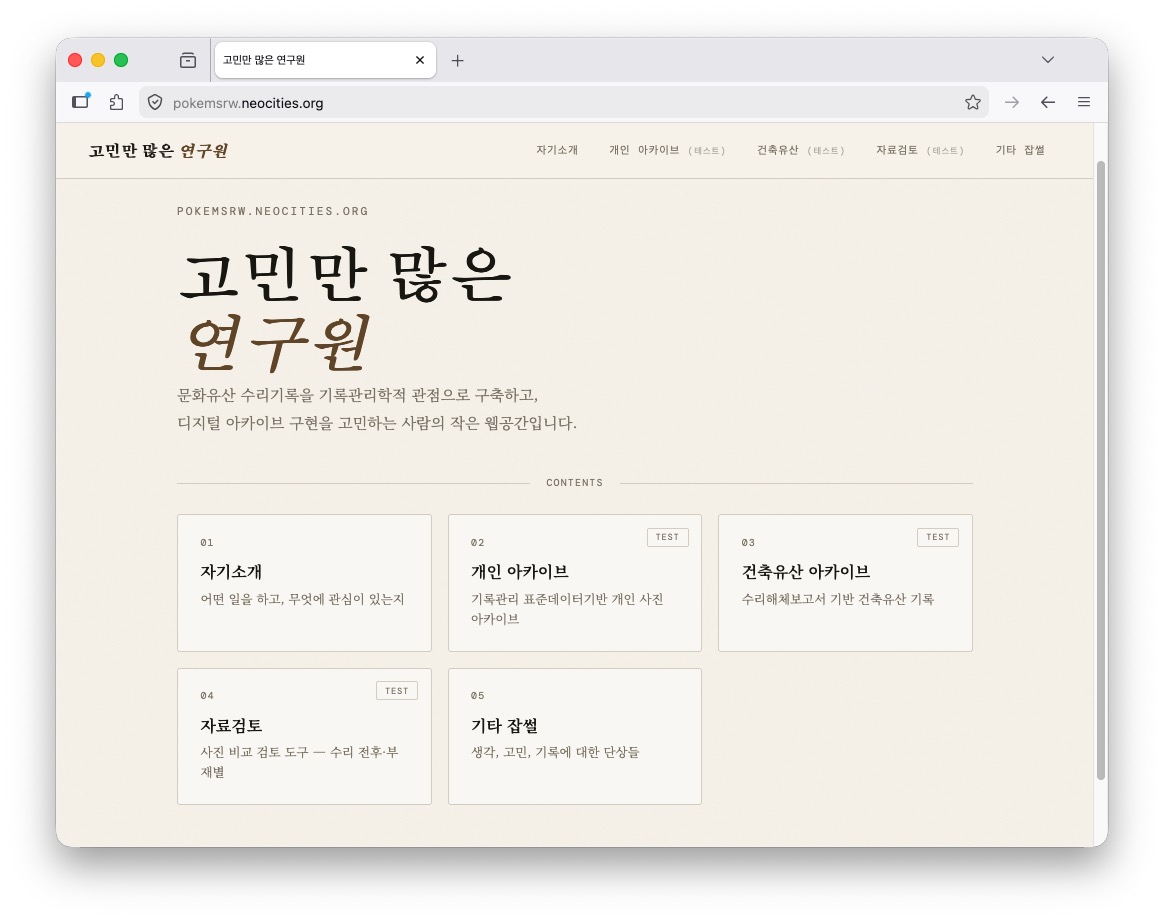This screenshot has height=921, width=1164.
Task: Close the 고민만 많은 연구원 tab
Action: [x=419, y=60]
